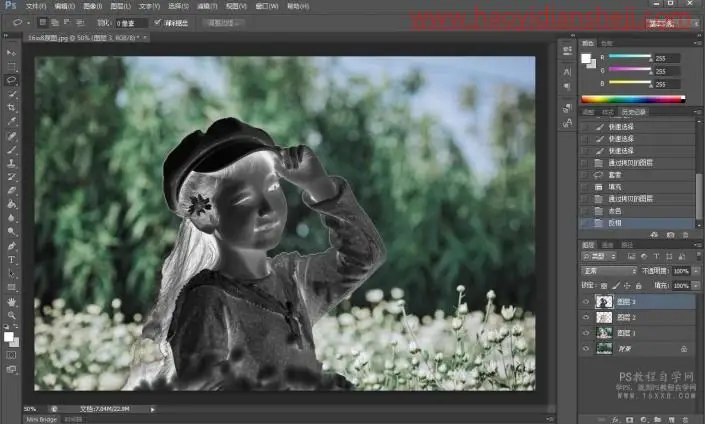The width and height of the screenshot is (705, 424).
Task: Click the add to selection icon
Action: point(55,22)
